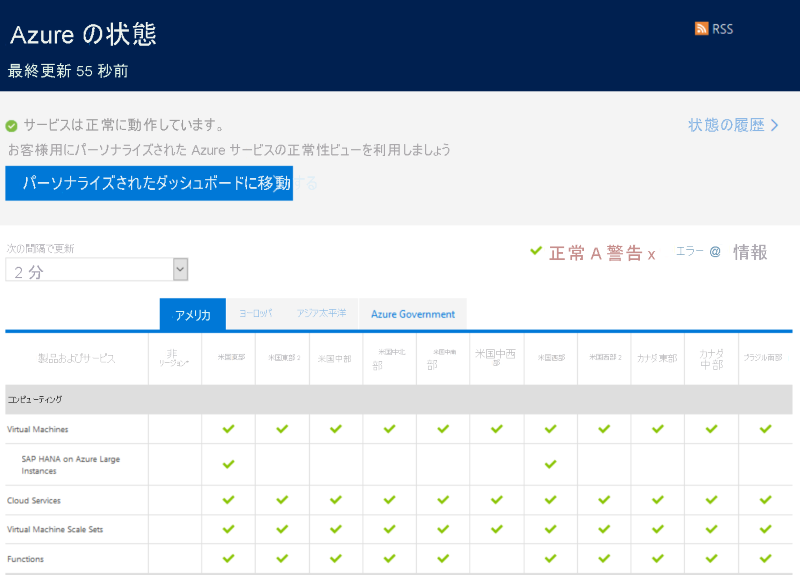Image resolution: width=800 pixels, height=575 pixels.
Task: Click Scale Sets checkmark for 米国中西部
Action: pyautogui.click(x=497, y=529)
